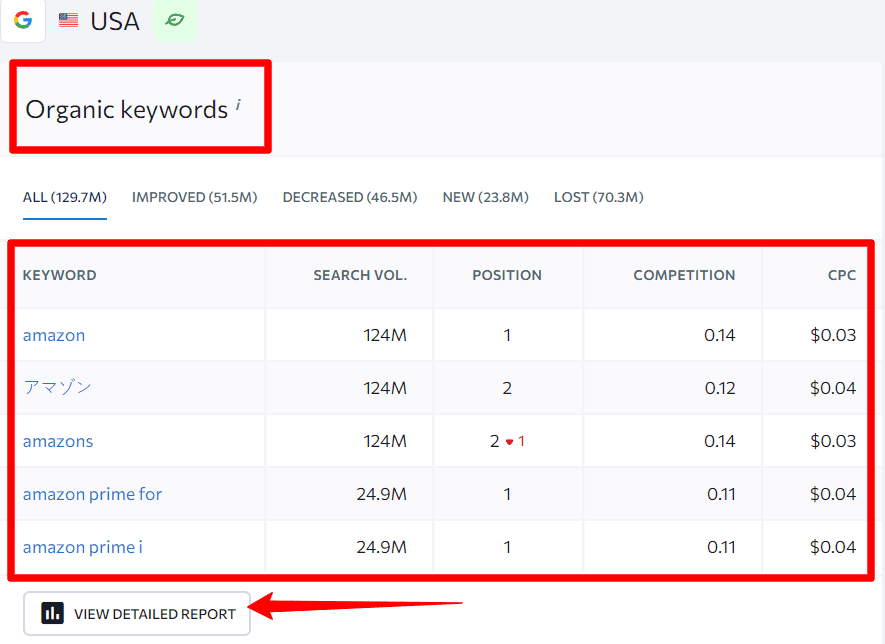The height and width of the screenshot is (644, 885).
Task: Click competition 0.12 in アマゾン row
Action: click(x=720, y=388)
